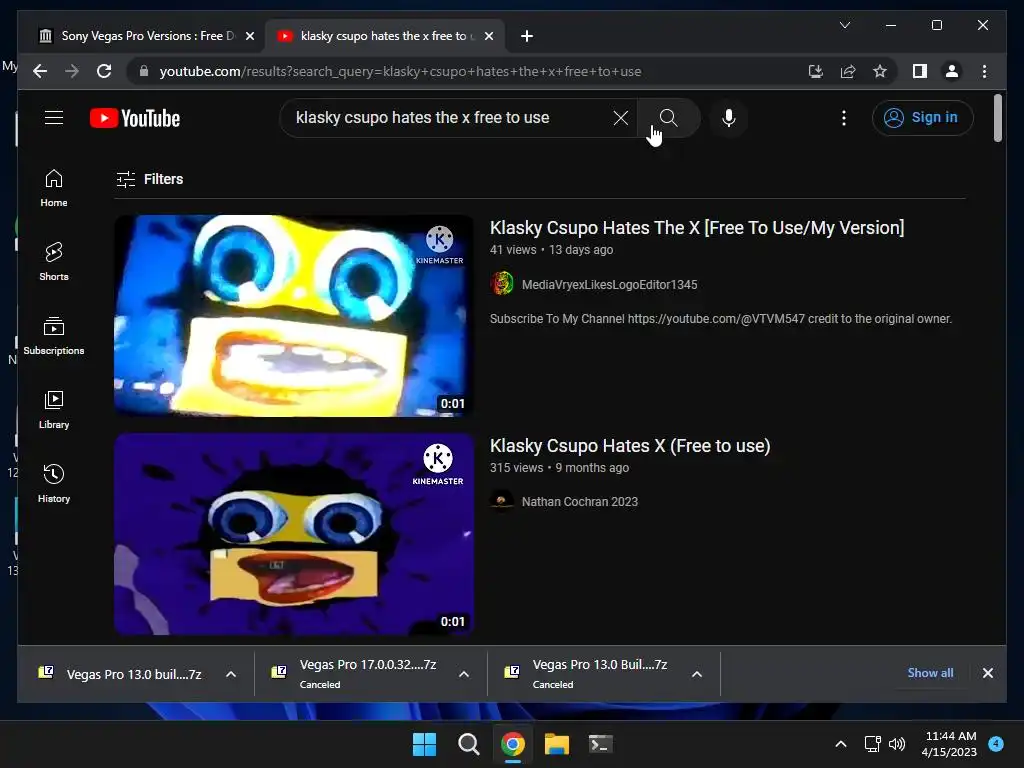Clear the search box with the X icon

[x=620, y=118]
